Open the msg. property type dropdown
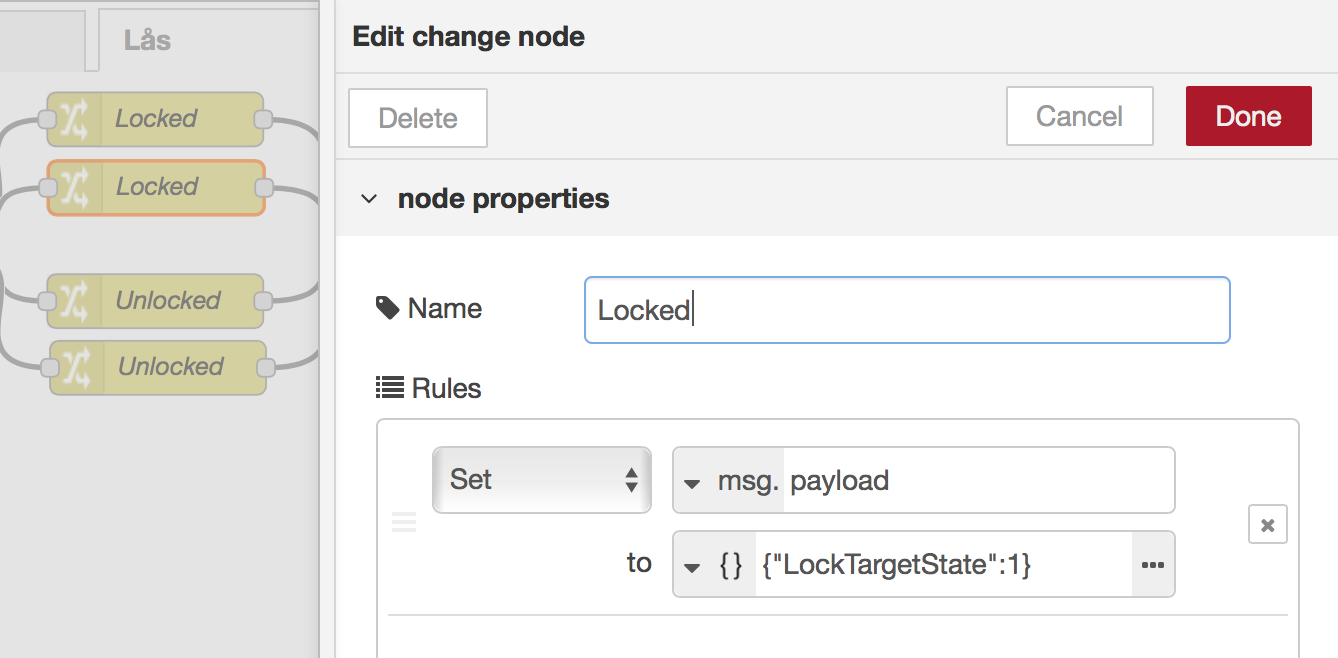Screen dimensions: 1338x658 click(x=692, y=482)
